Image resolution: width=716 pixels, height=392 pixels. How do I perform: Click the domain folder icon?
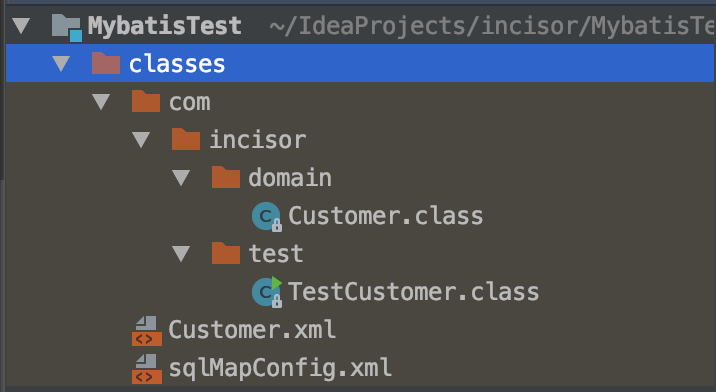pyautogui.click(x=226, y=177)
